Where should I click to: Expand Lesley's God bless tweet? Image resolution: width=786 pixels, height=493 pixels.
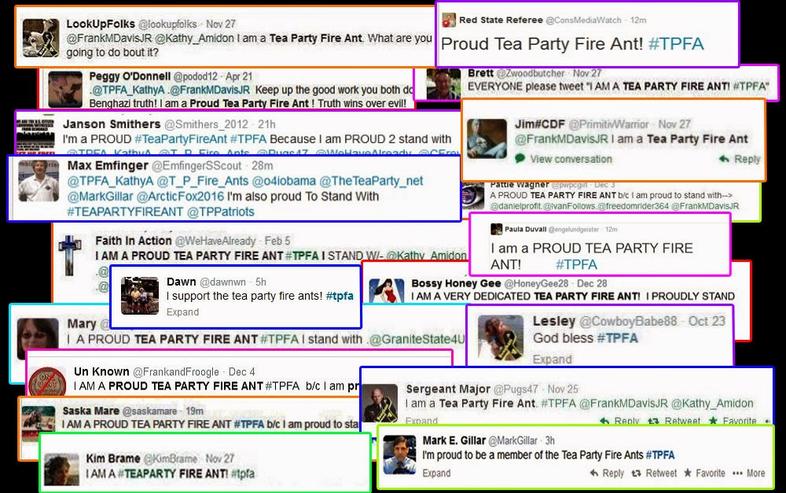coord(552,359)
